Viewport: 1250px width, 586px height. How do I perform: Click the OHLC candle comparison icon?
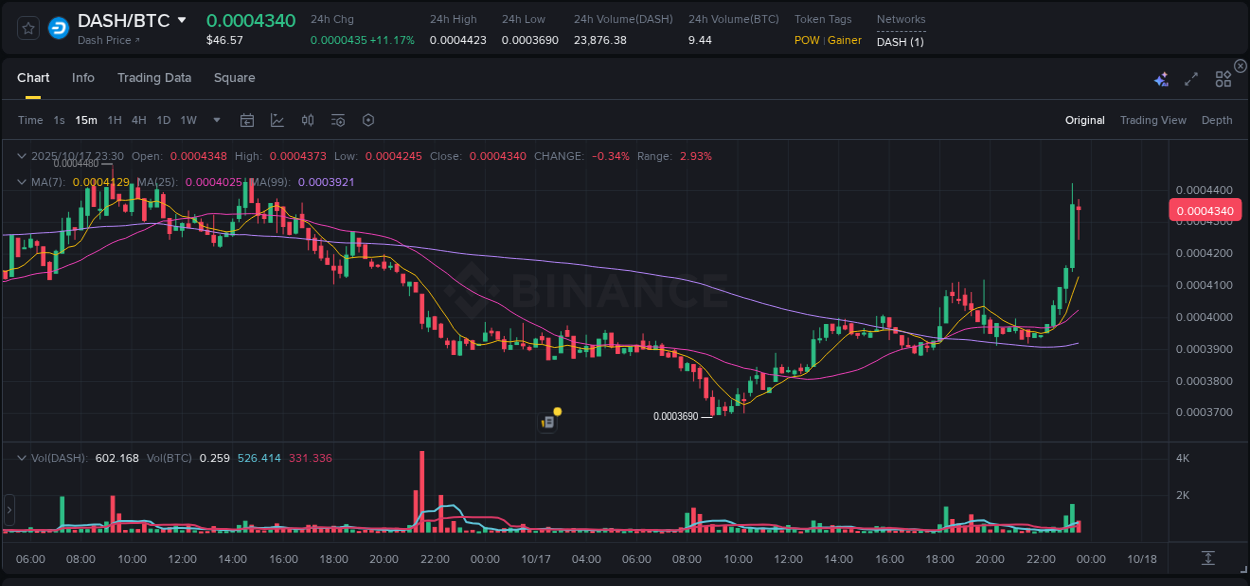307,120
